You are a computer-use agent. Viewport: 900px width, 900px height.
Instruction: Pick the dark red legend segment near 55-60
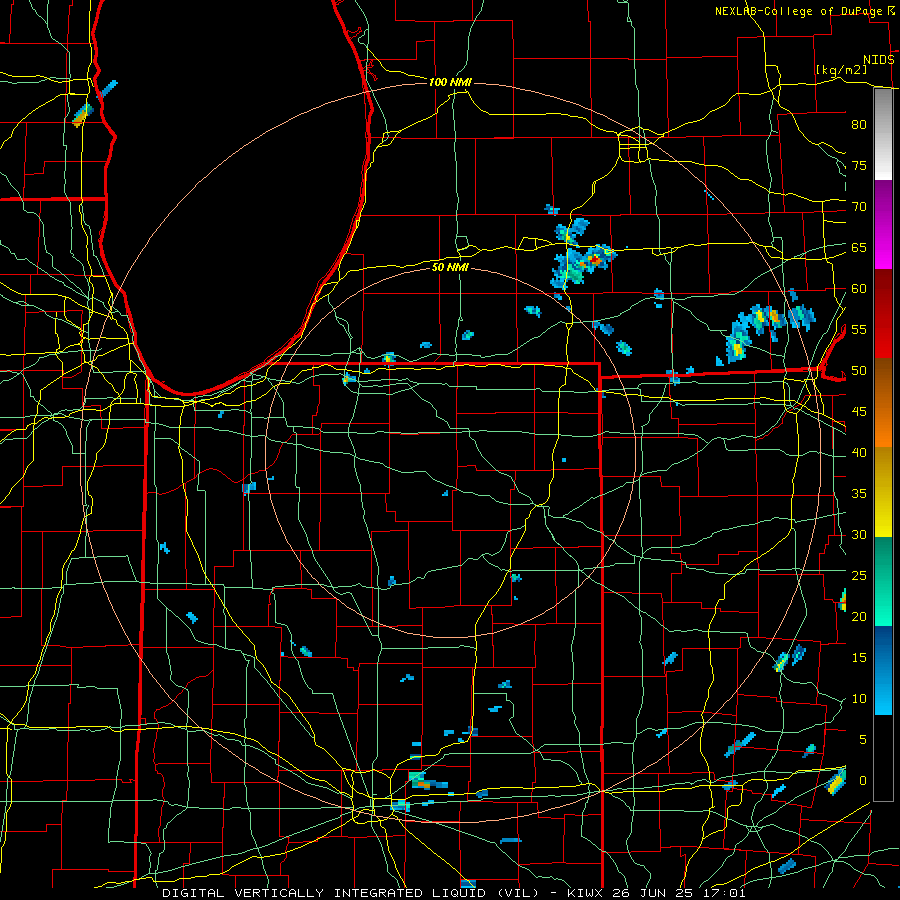point(883,314)
